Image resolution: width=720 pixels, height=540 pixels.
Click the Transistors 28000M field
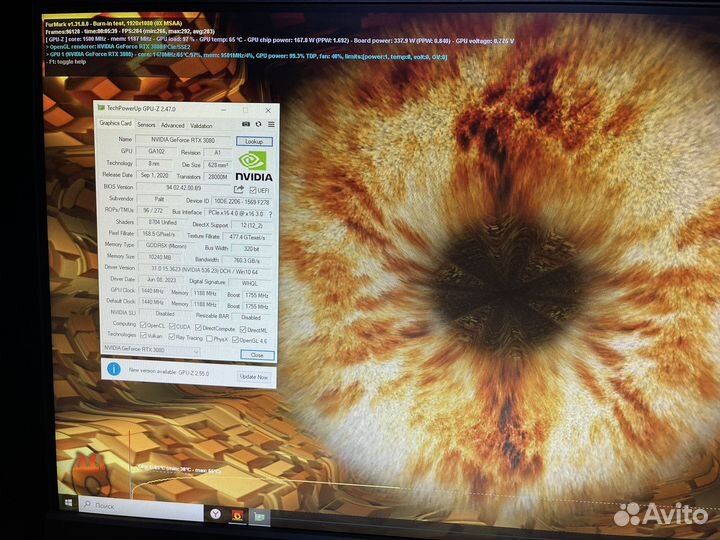tap(217, 177)
